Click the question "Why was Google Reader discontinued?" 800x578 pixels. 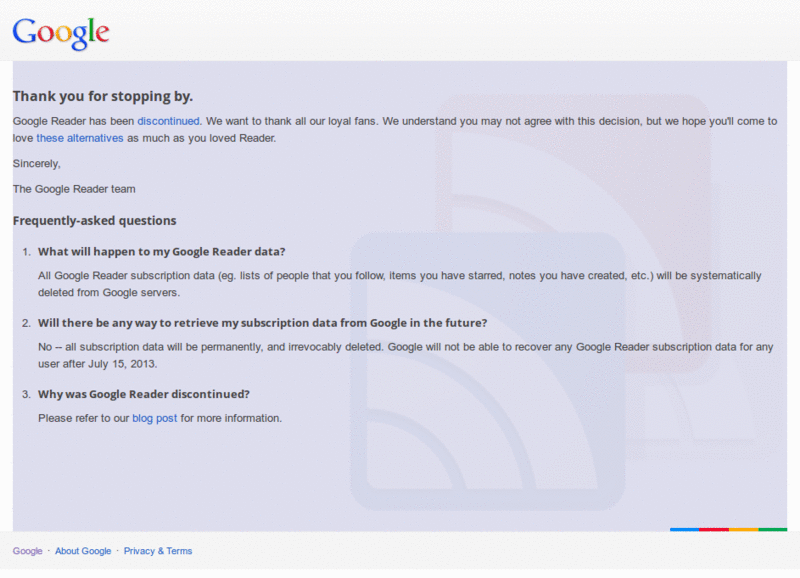144,394
